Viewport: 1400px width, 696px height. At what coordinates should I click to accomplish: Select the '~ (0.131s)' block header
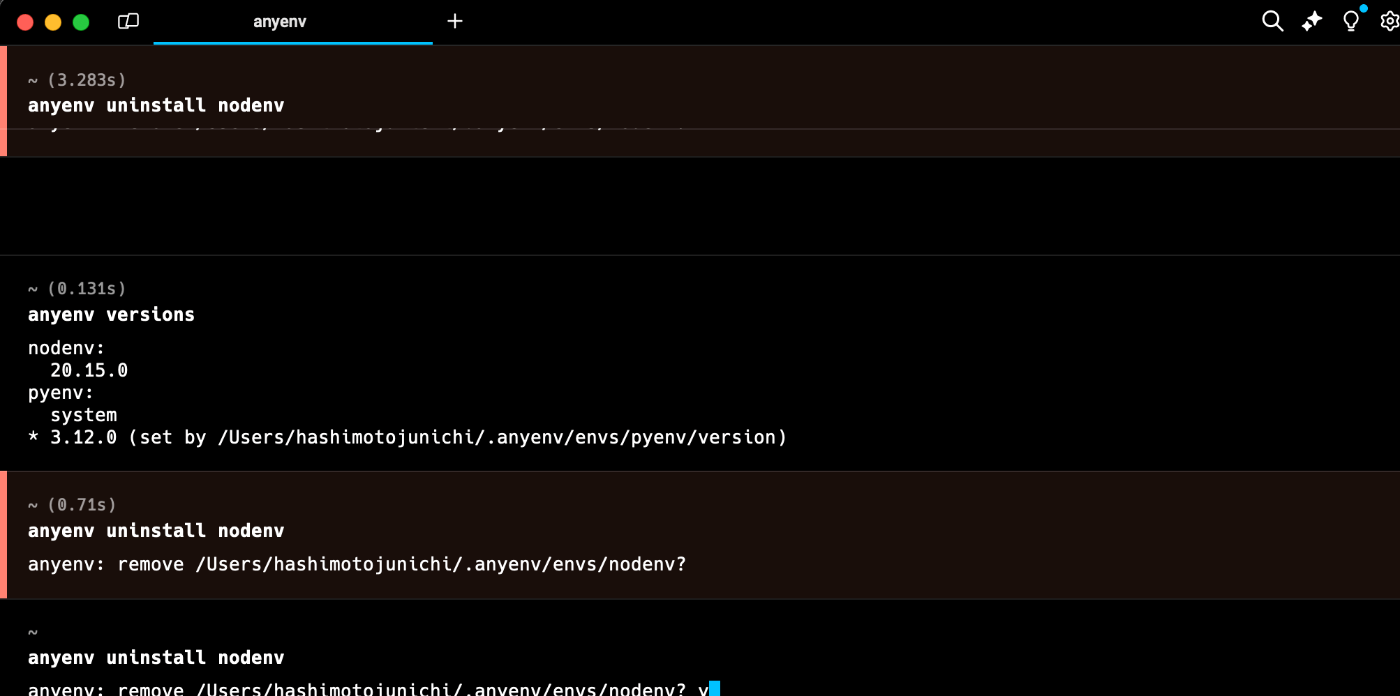click(x=77, y=288)
